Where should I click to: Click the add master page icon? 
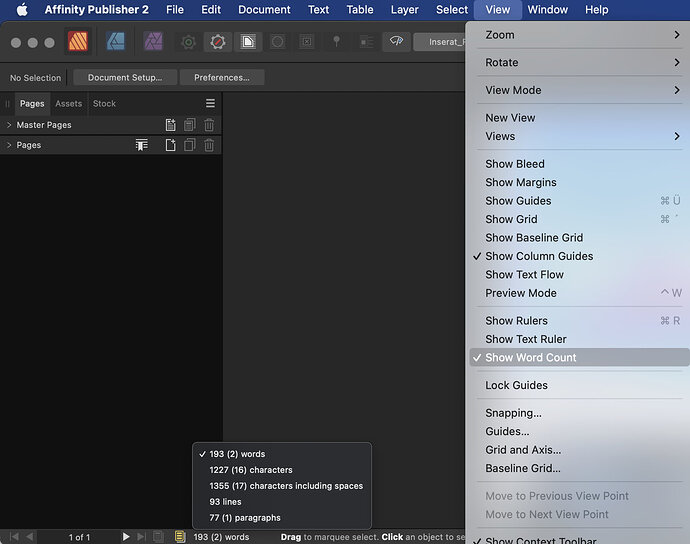click(170, 125)
